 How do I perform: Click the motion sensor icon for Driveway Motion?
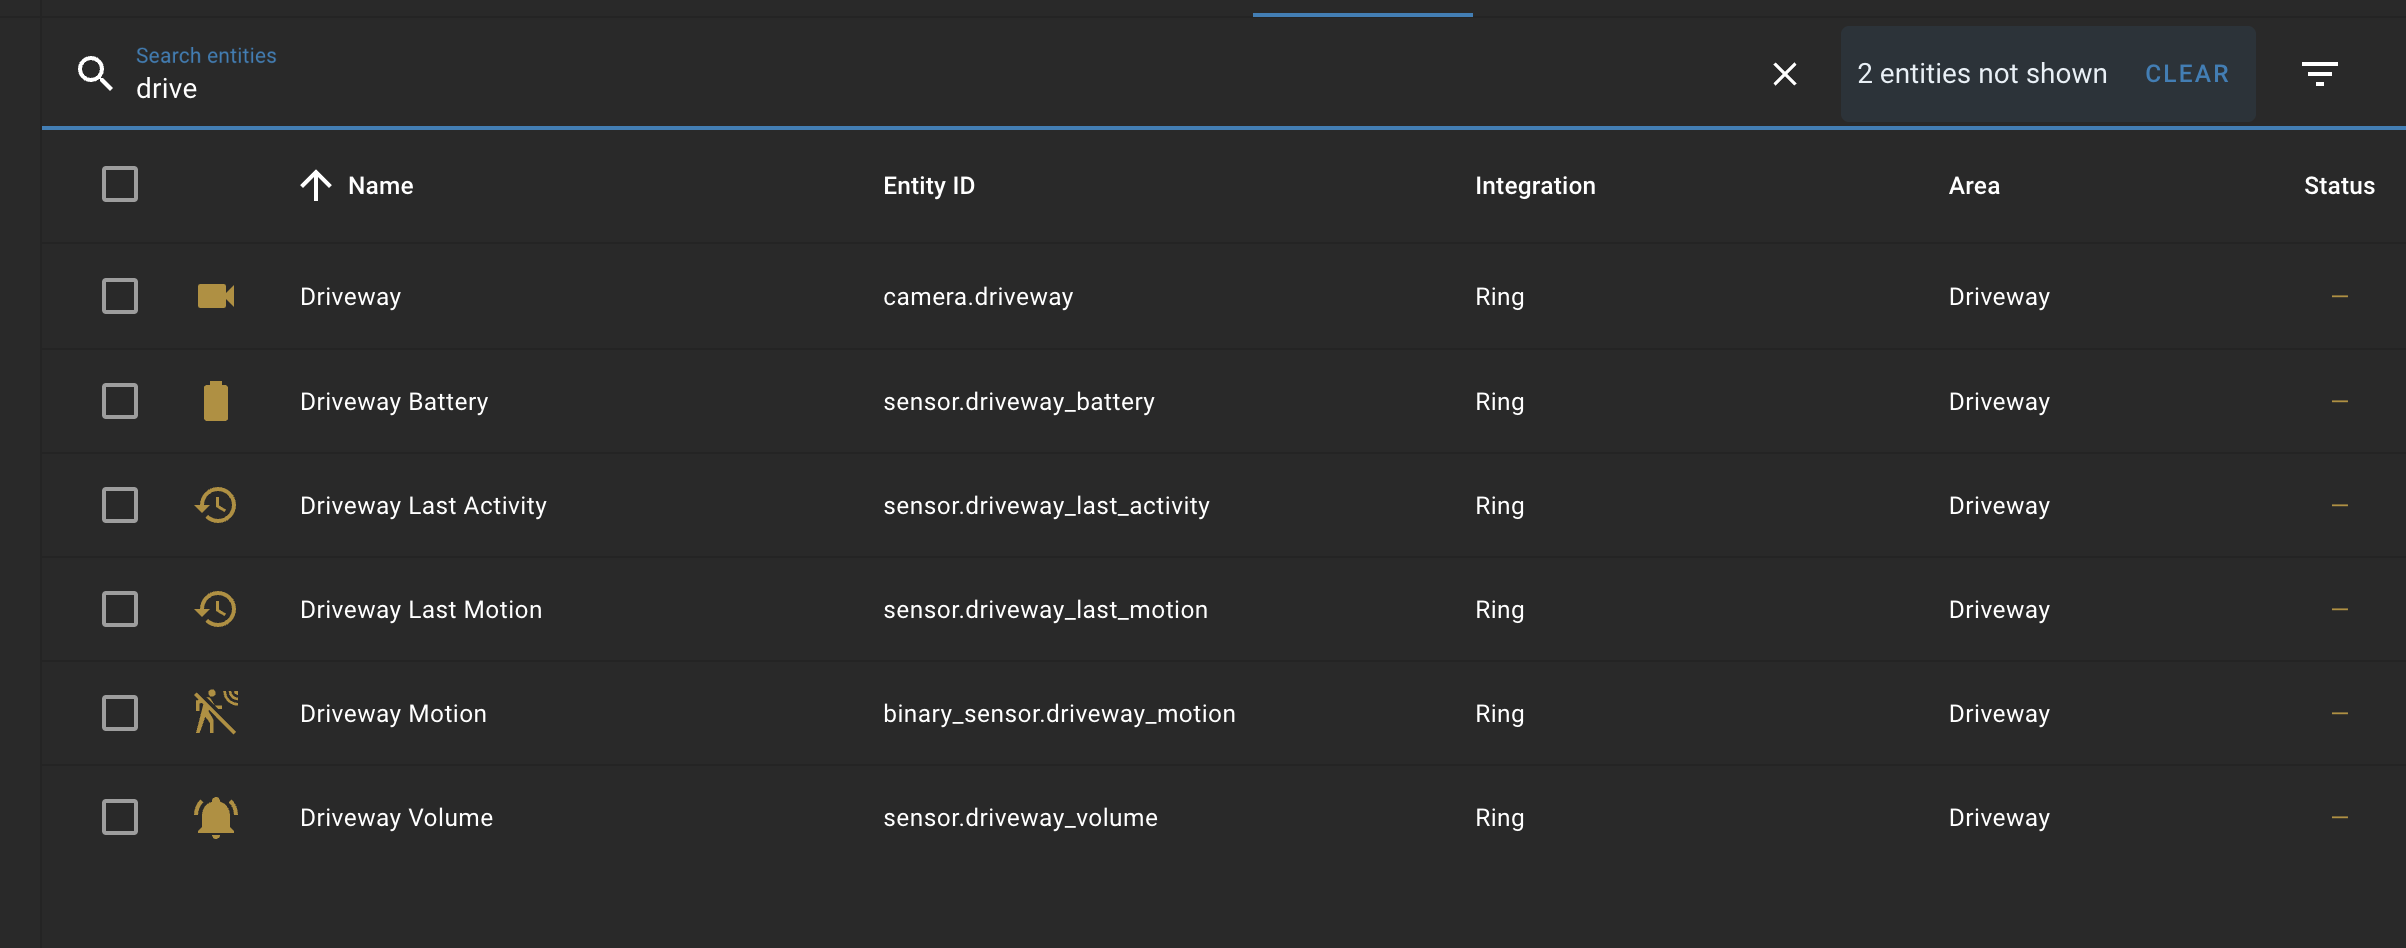coord(215,712)
